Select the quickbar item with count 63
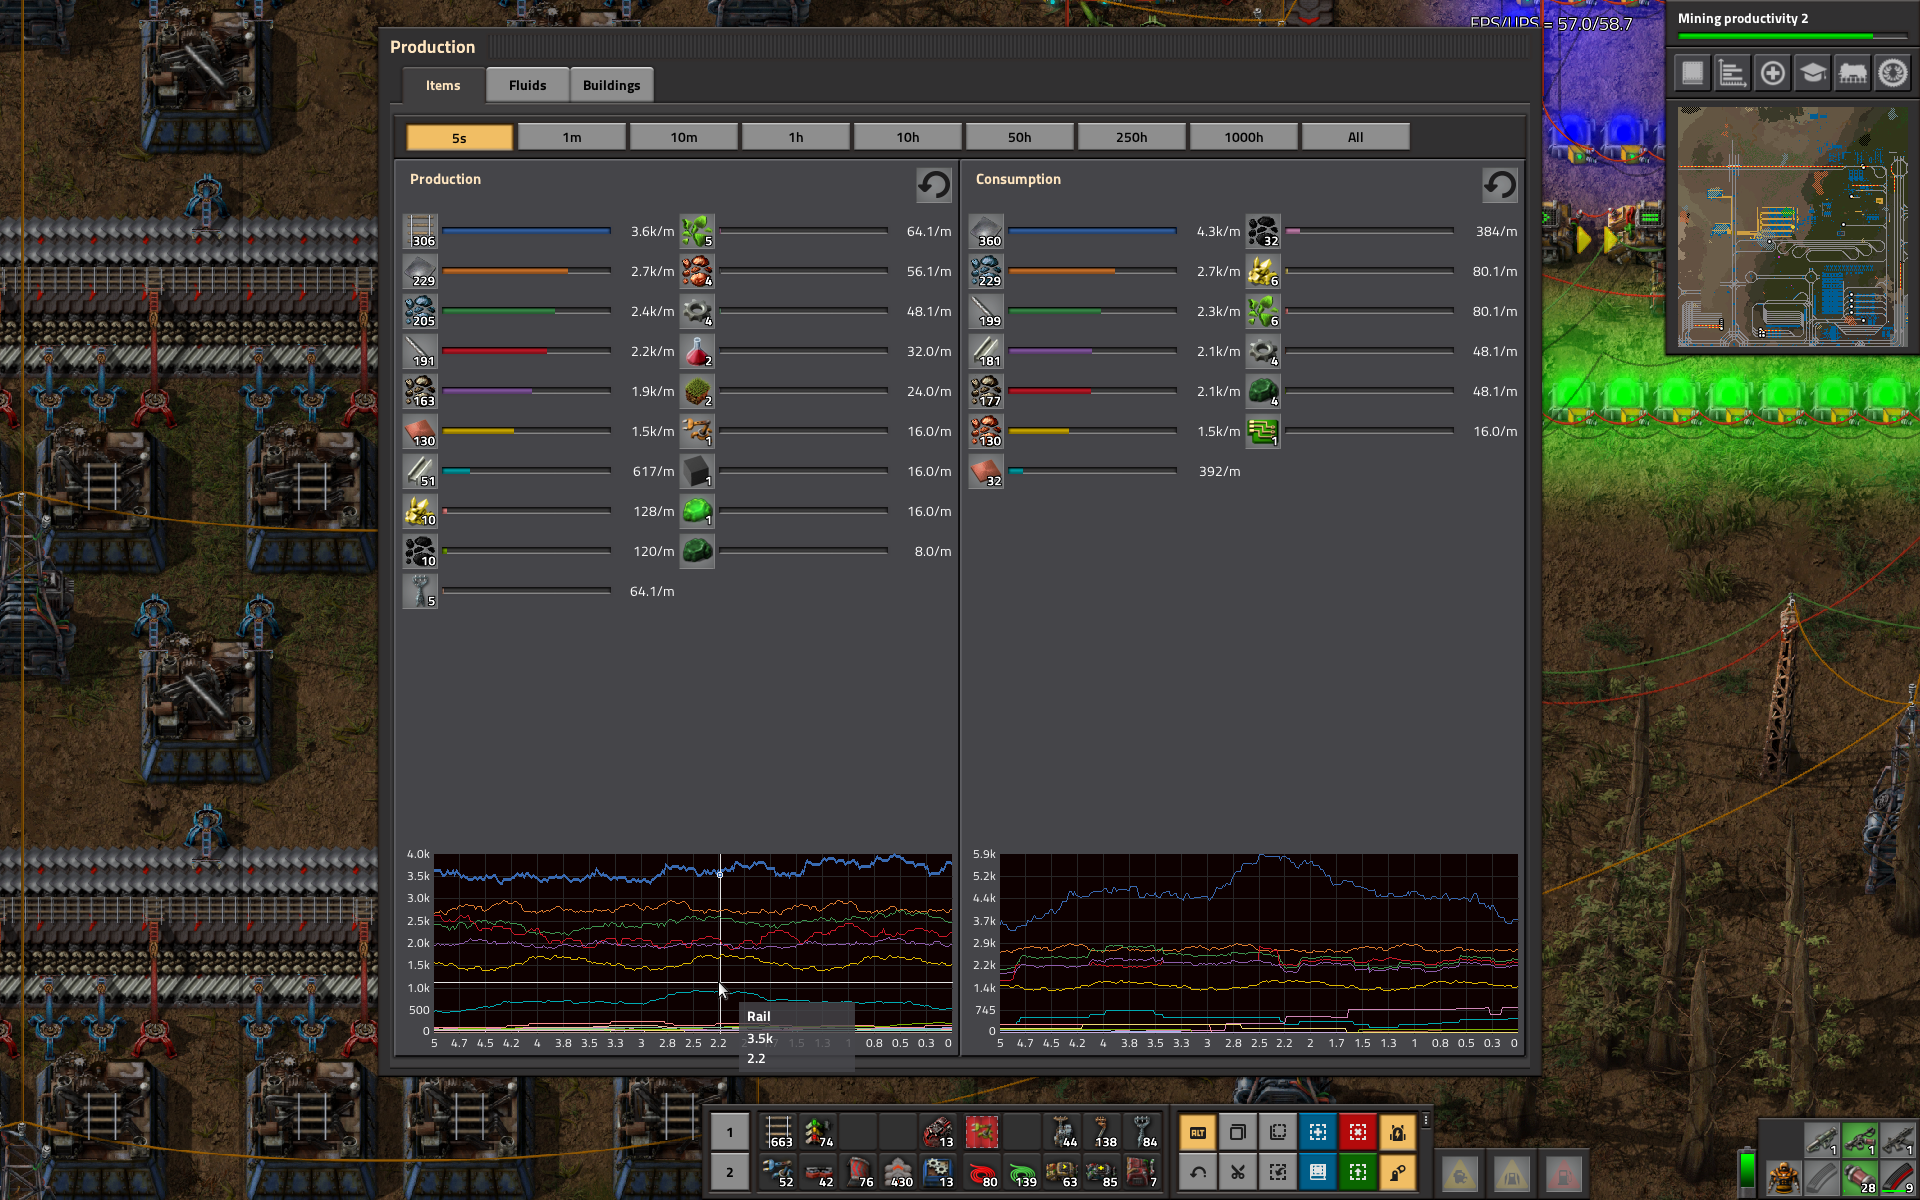Image resolution: width=1920 pixels, height=1200 pixels. coord(1063,1172)
